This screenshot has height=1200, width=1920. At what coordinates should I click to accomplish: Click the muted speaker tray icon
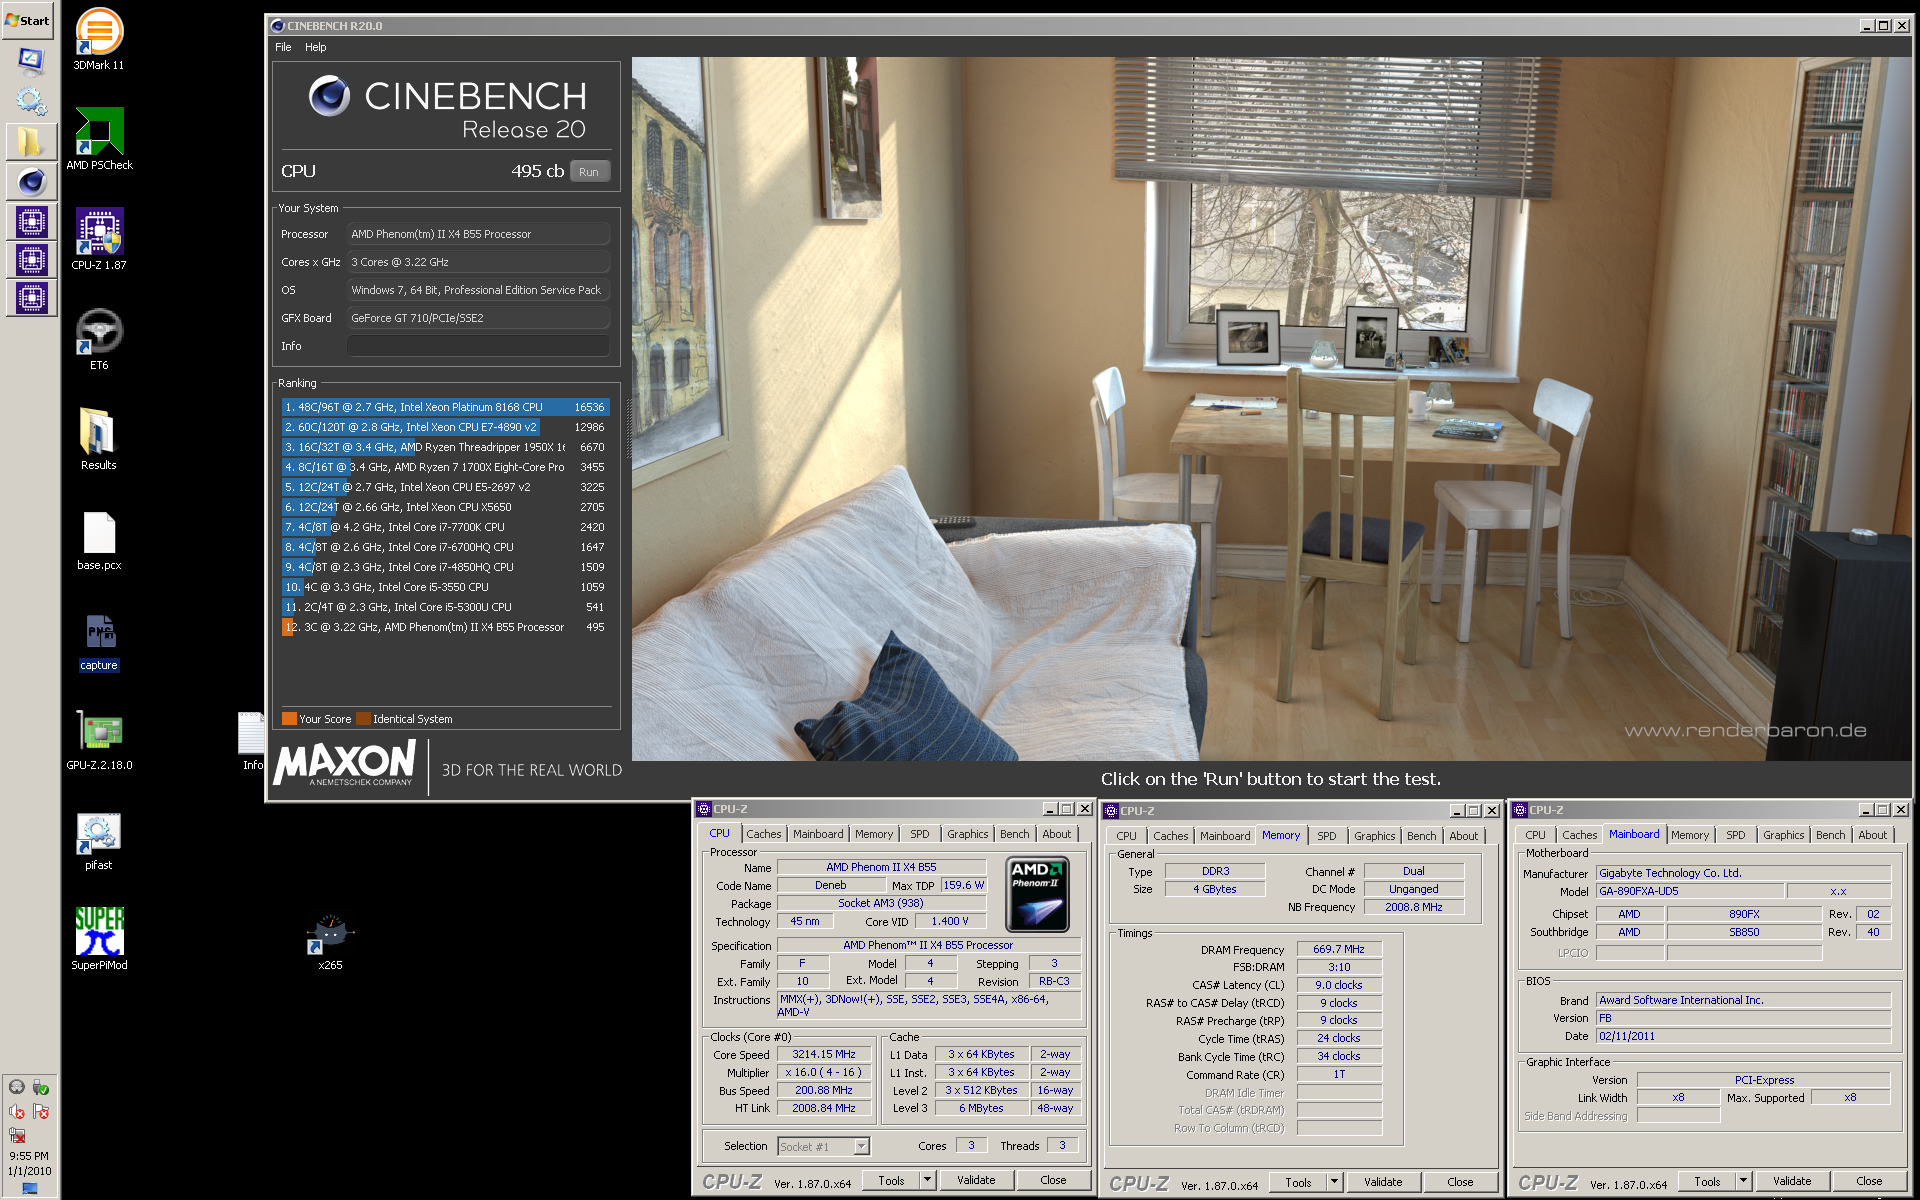pyautogui.click(x=17, y=1111)
